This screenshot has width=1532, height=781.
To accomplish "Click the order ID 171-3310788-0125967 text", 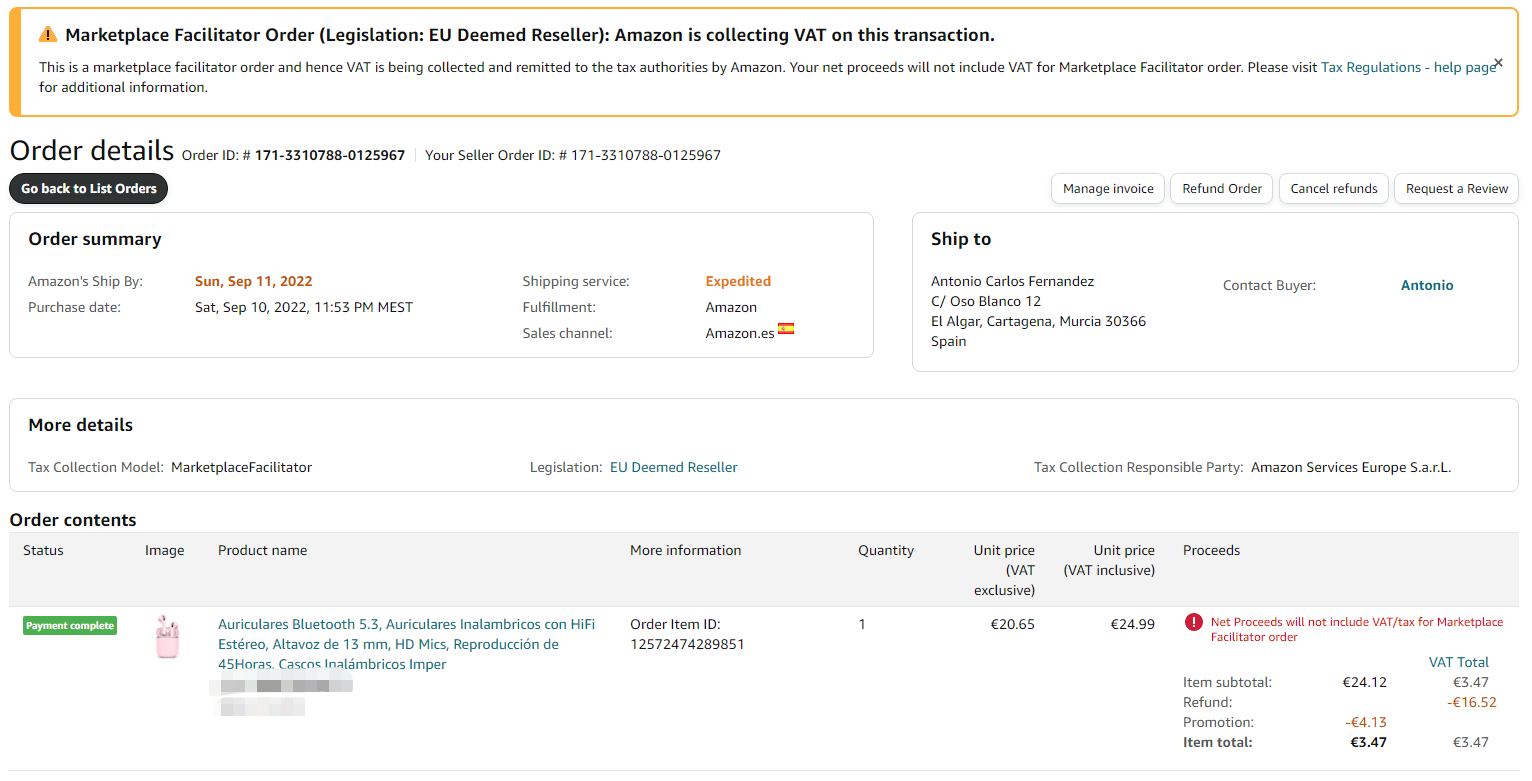I will point(329,155).
